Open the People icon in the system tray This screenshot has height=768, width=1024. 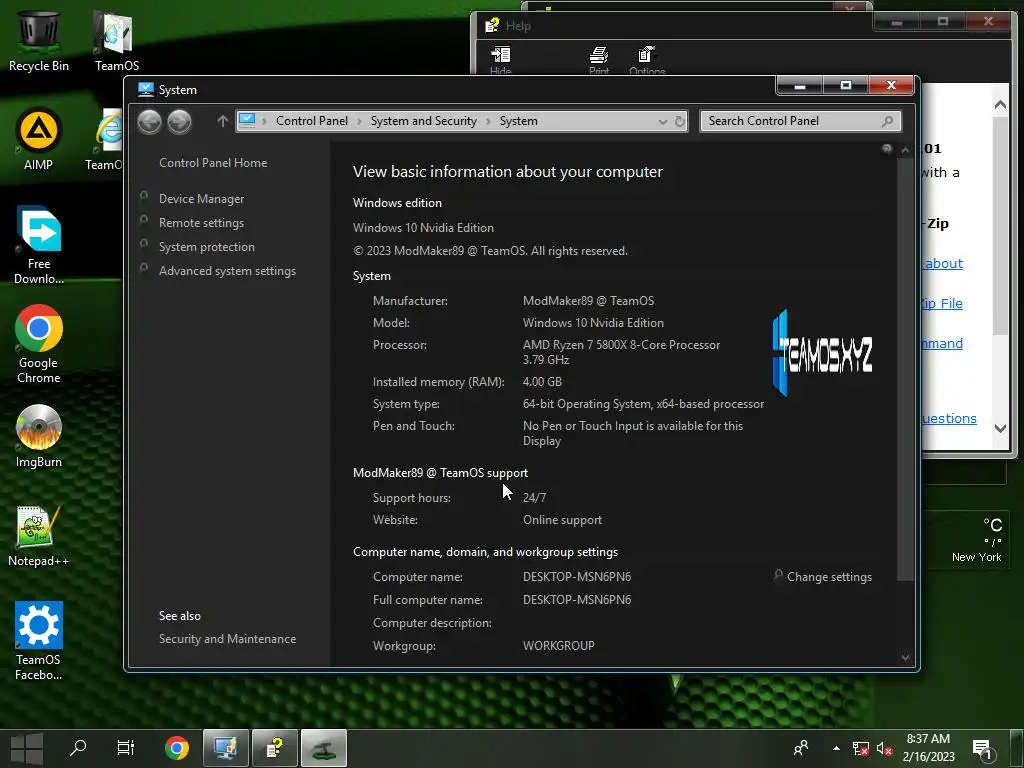pos(801,748)
